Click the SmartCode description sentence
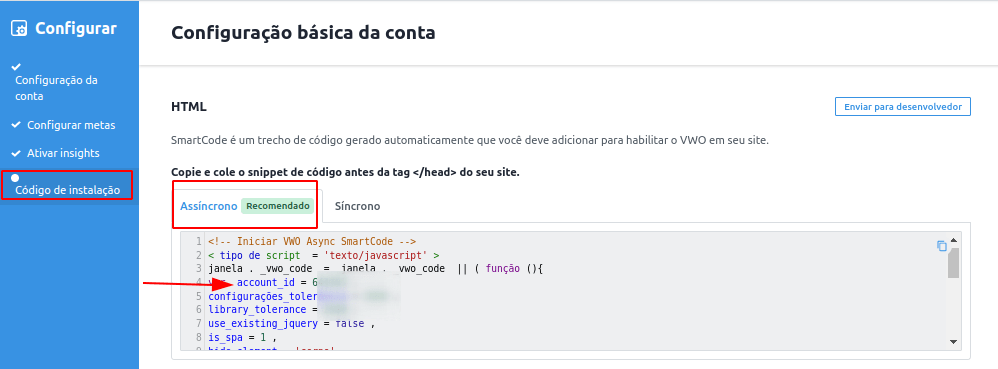Image resolution: width=998 pixels, height=369 pixels. 470,140
